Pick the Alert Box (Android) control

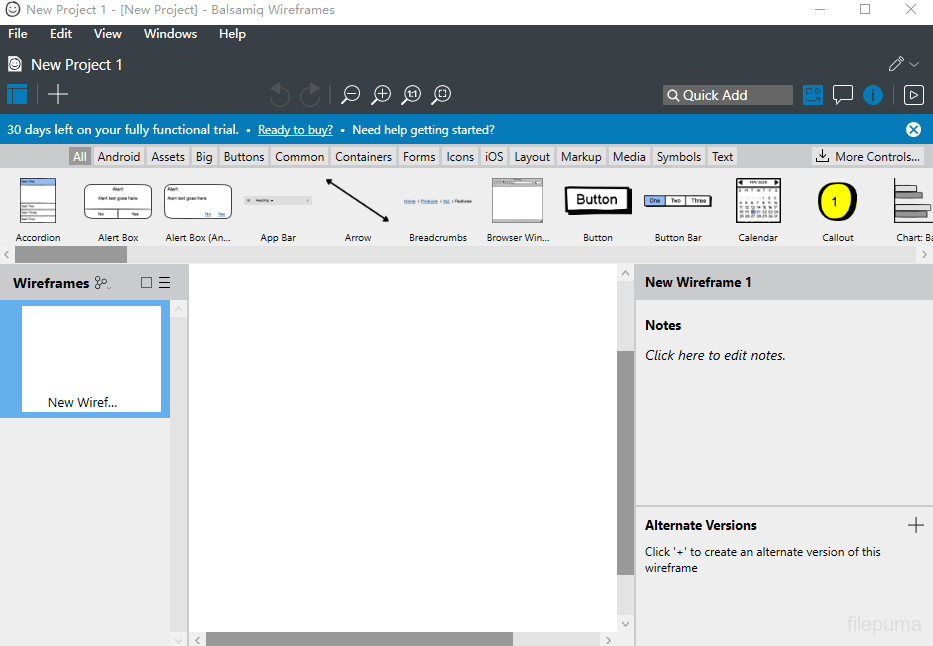pos(198,210)
